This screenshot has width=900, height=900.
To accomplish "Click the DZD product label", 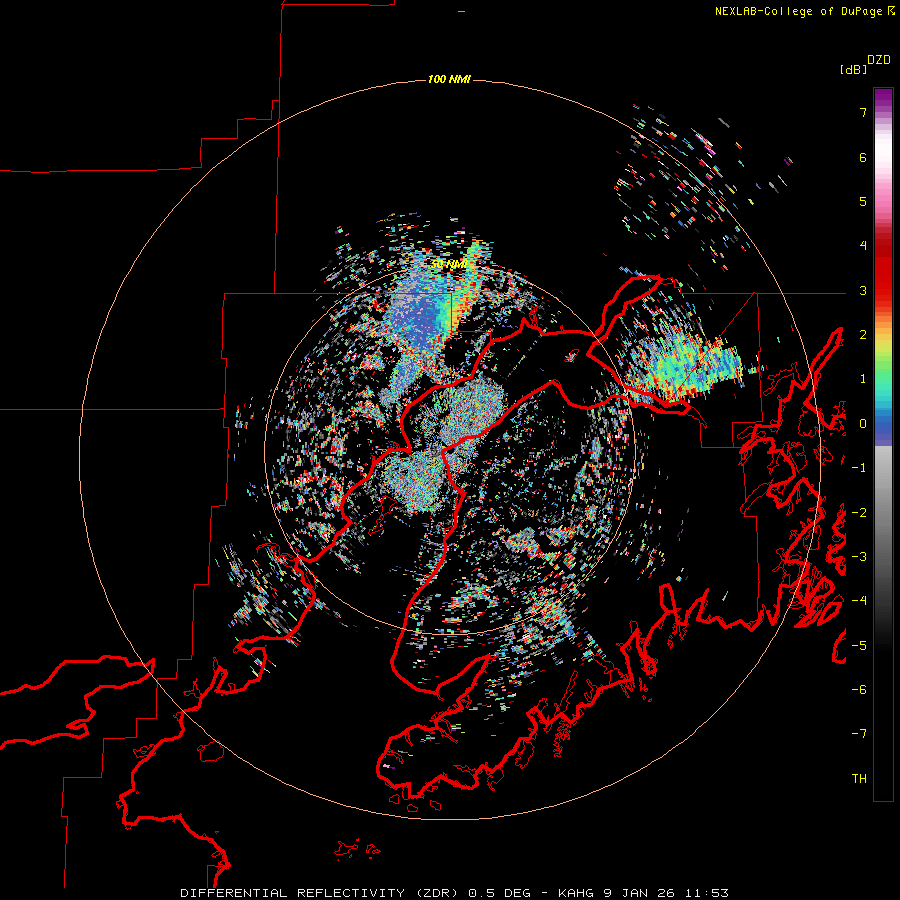I will [x=879, y=60].
